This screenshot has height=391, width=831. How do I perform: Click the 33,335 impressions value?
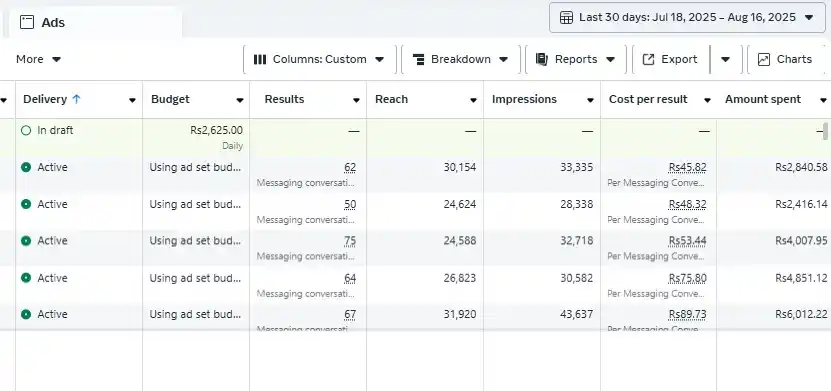577,167
